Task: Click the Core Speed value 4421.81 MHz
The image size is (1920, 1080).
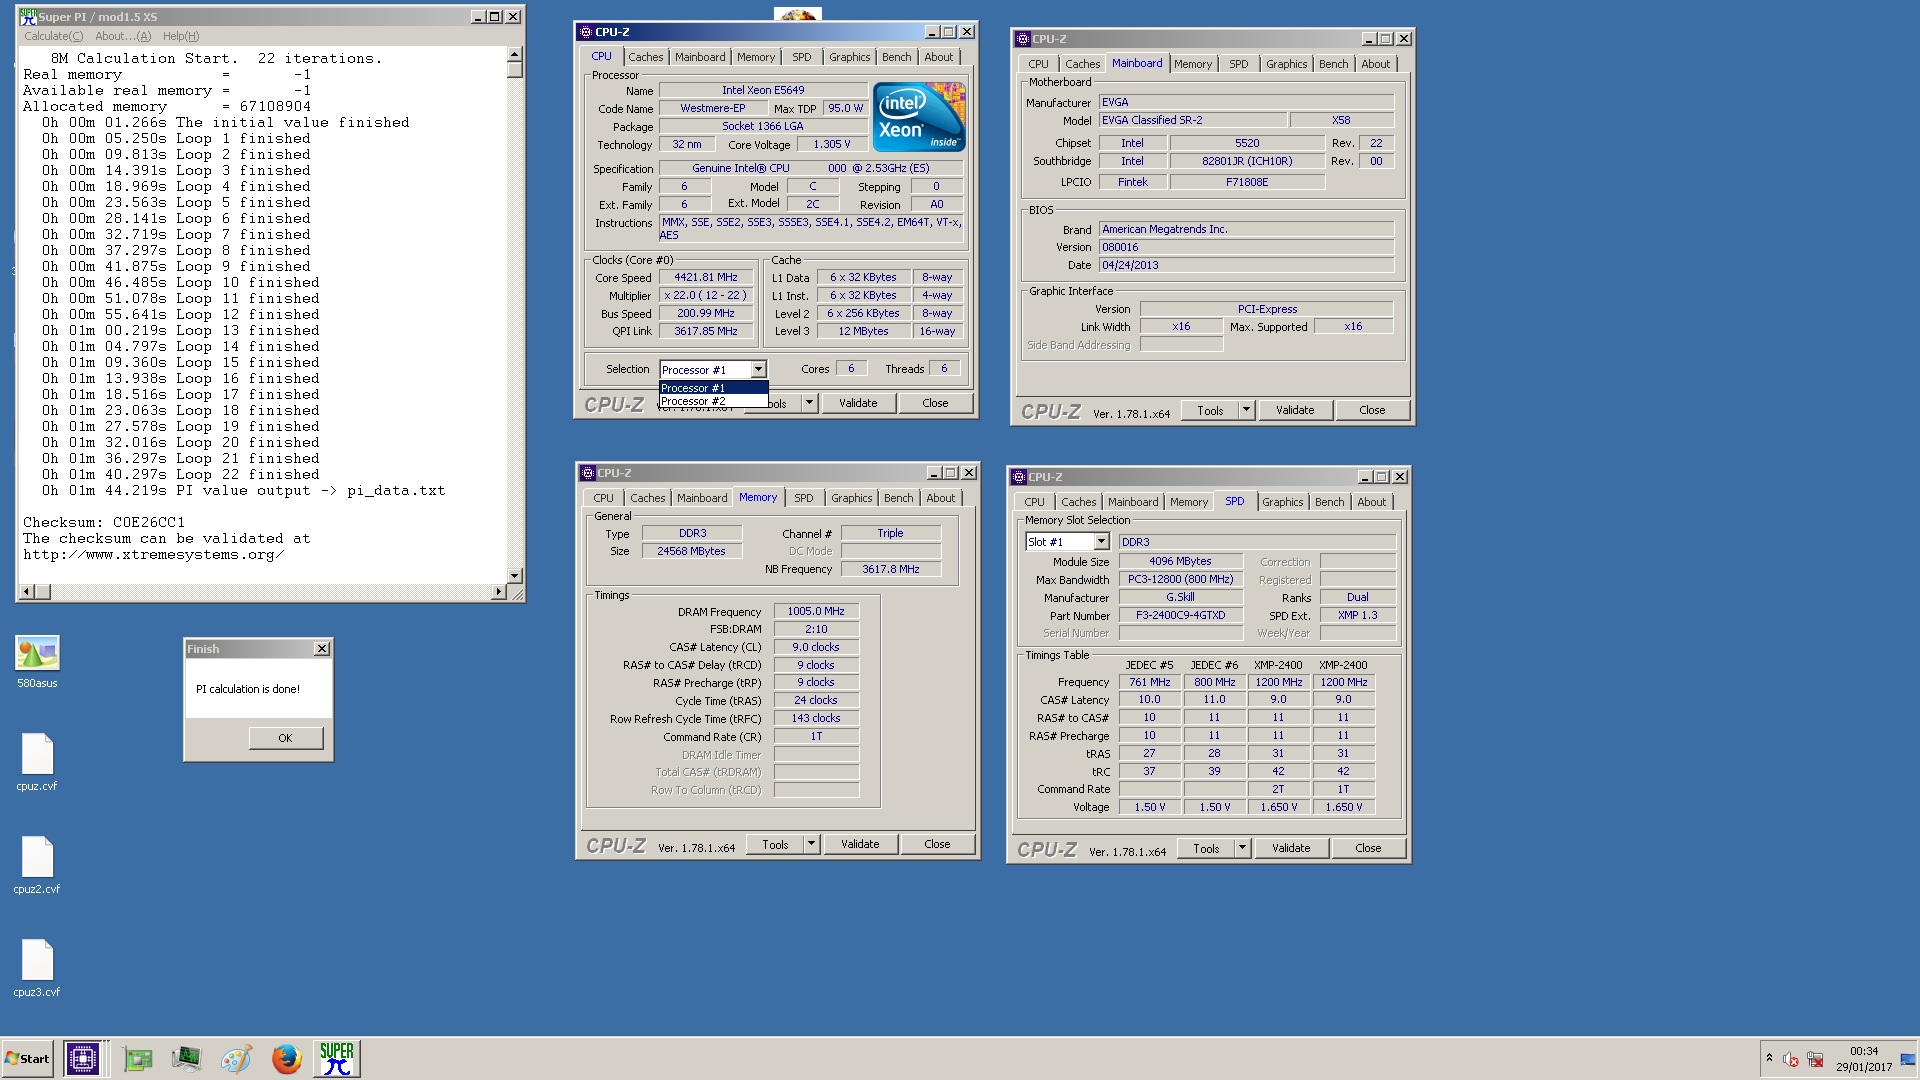Action: [705, 277]
